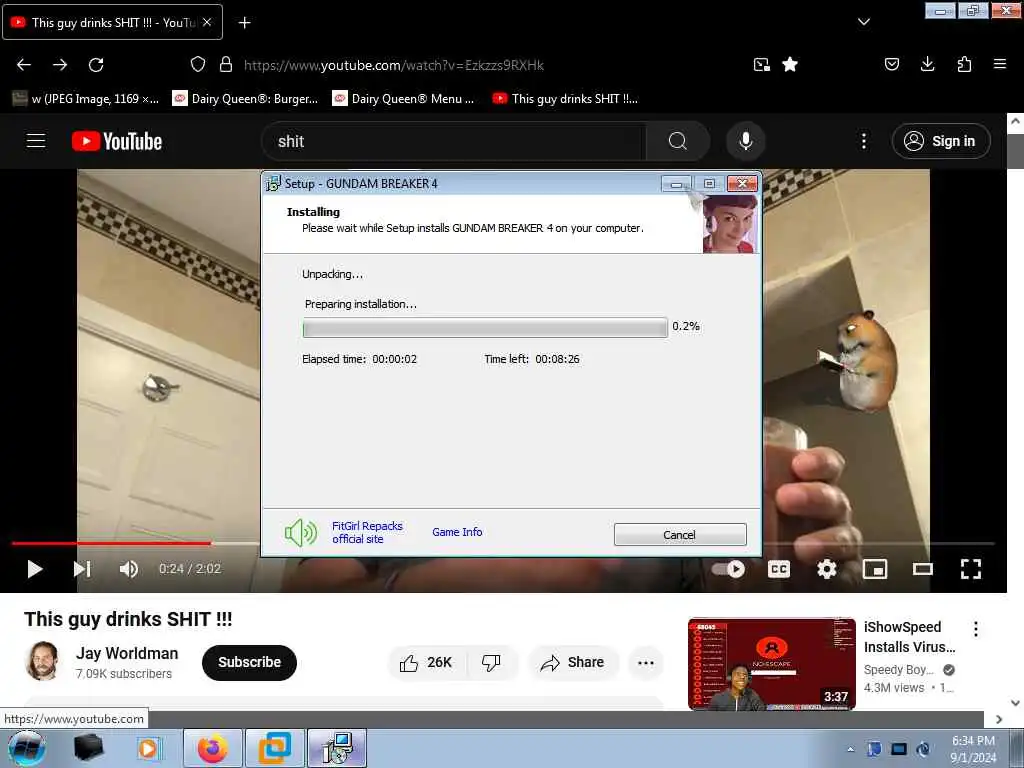Open the iShowSpeed Installs Virus title

click(909, 637)
